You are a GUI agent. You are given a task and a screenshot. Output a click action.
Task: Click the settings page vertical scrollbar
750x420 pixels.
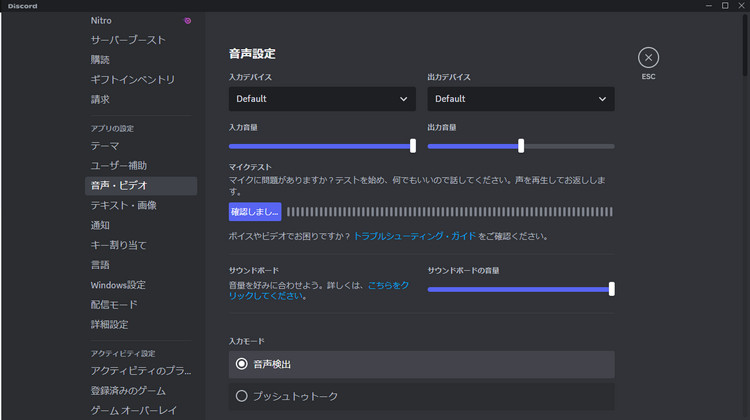[745, 45]
